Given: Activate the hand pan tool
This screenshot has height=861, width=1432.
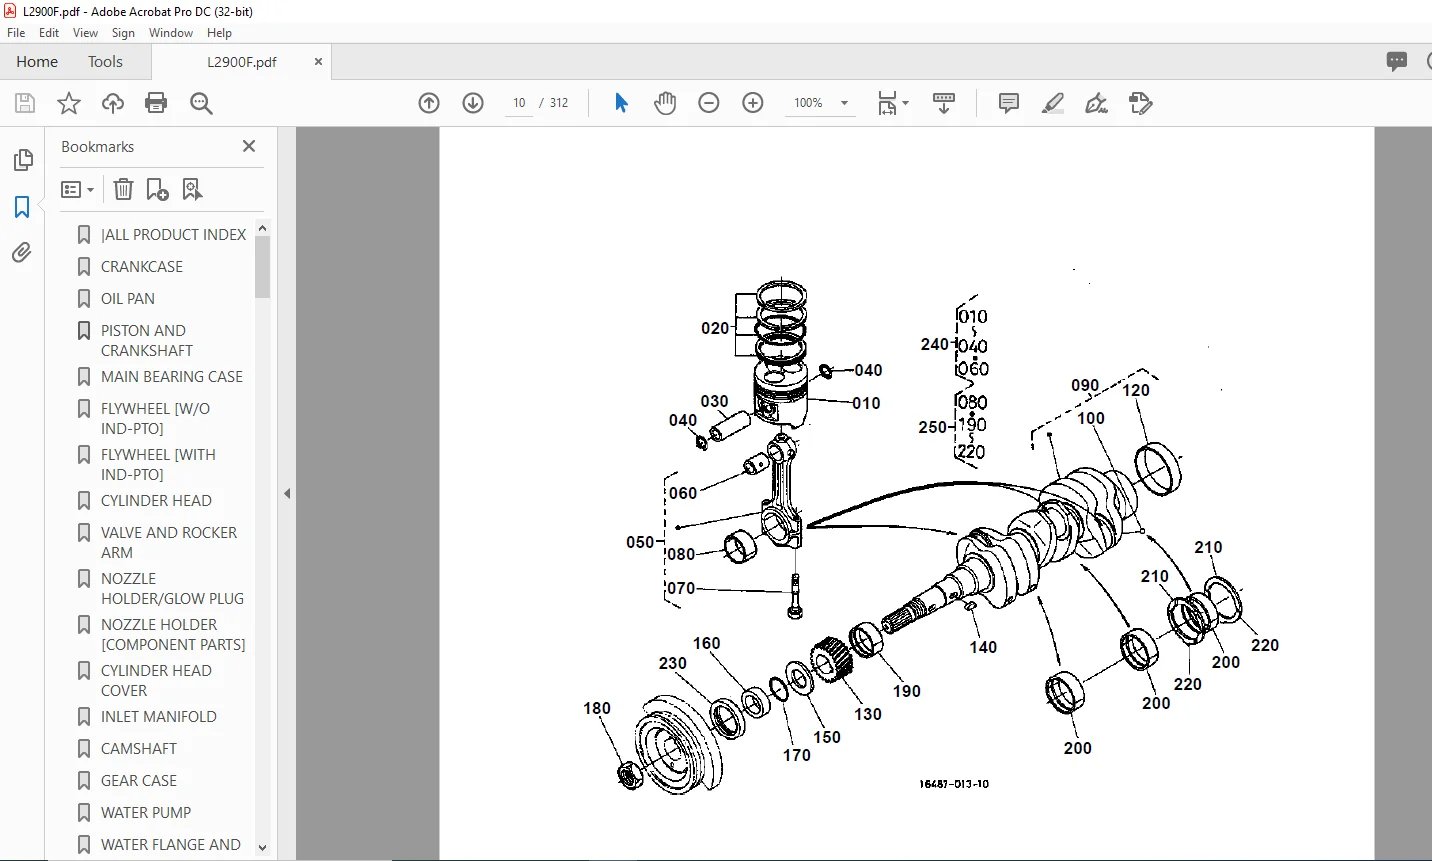Looking at the screenshot, I should point(665,103).
